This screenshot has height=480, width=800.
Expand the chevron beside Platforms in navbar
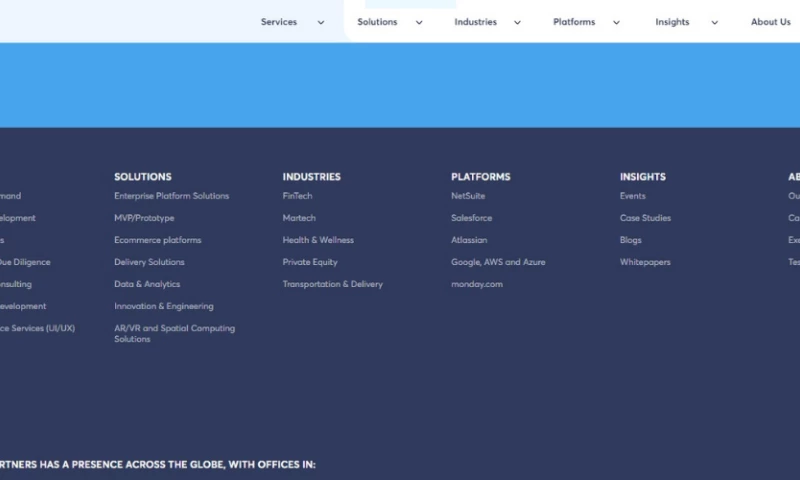(x=616, y=23)
